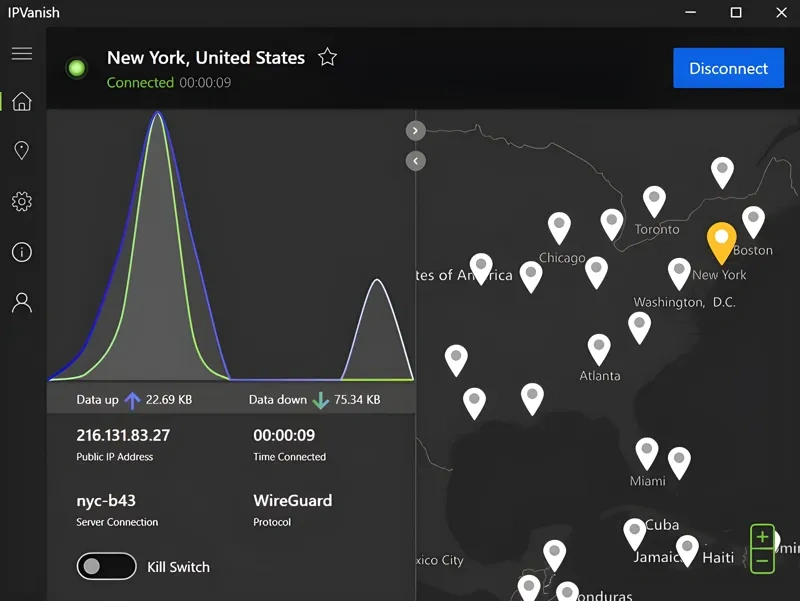800x601 pixels.
Task: Open the Information icon in sidebar
Action: pyautogui.click(x=22, y=252)
